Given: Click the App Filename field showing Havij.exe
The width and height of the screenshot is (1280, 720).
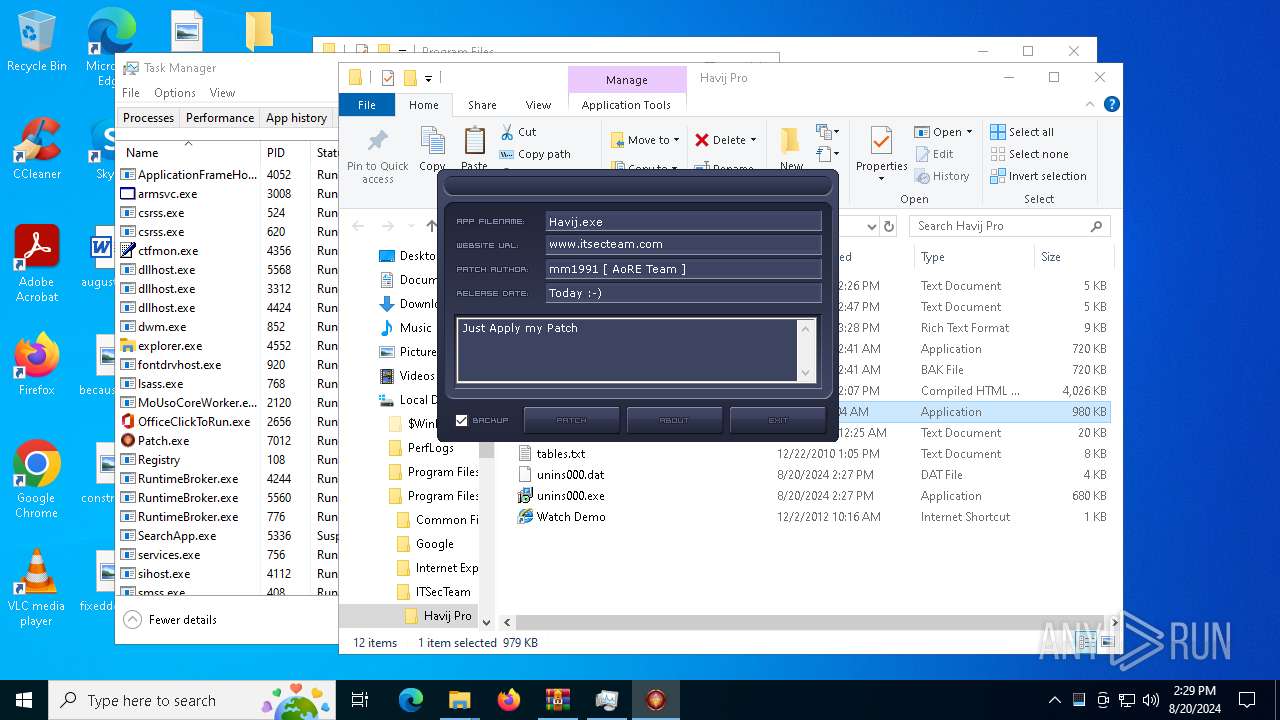Looking at the screenshot, I should [x=683, y=221].
